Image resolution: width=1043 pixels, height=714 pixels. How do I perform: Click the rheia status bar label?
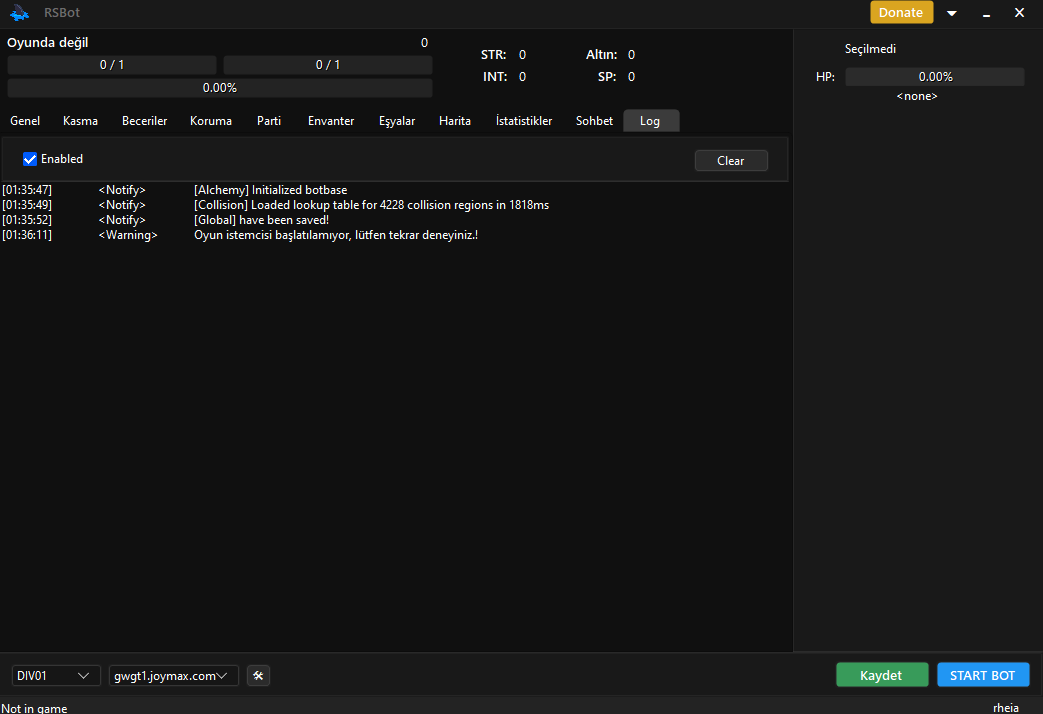pyautogui.click(x=1005, y=707)
